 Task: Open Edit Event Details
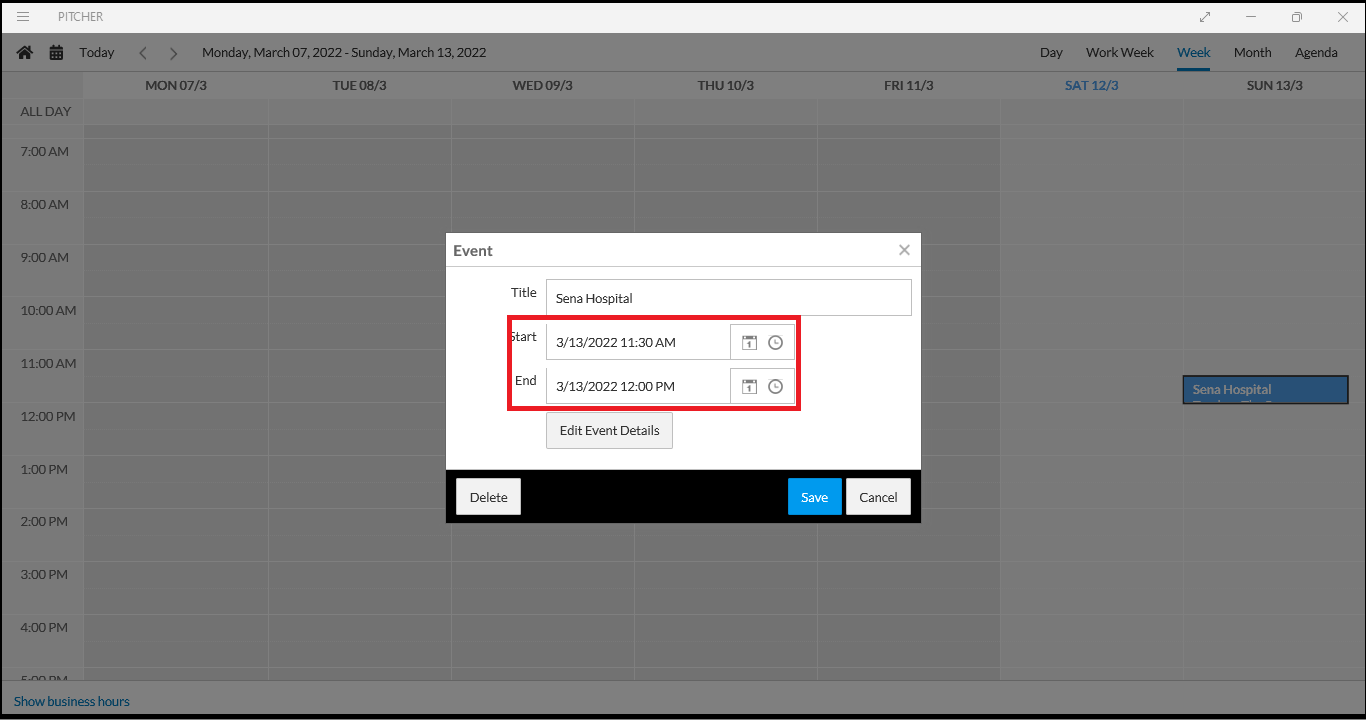[x=609, y=431]
